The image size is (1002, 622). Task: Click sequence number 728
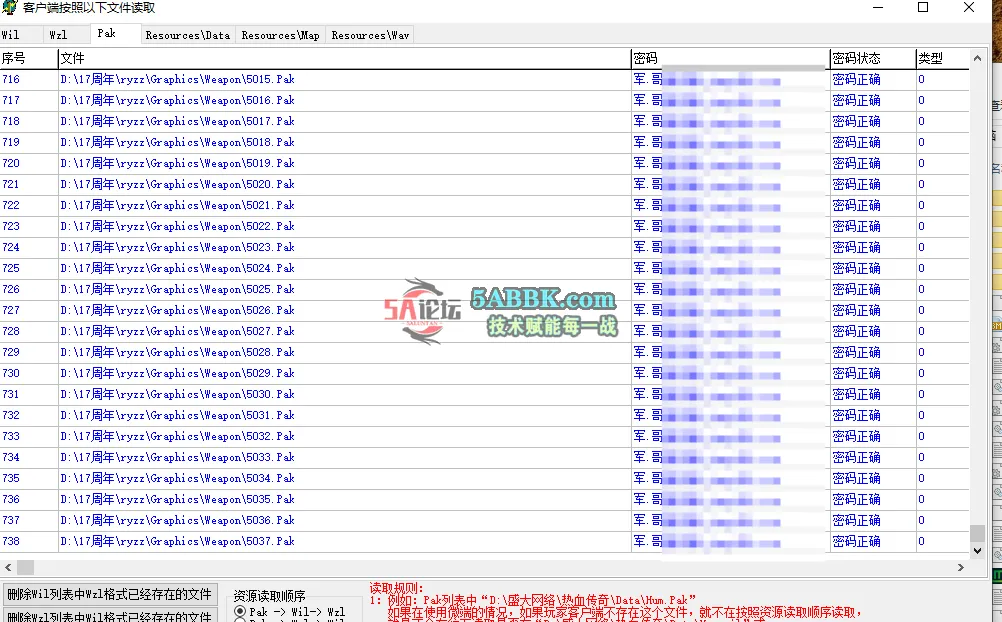(11, 331)
